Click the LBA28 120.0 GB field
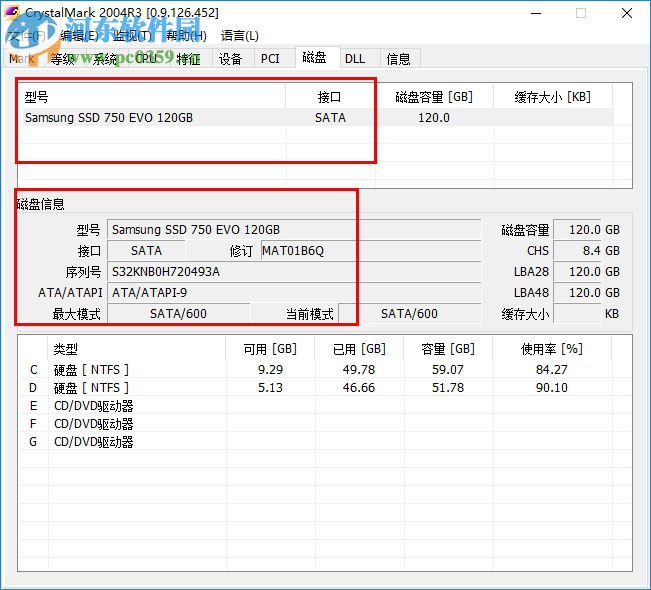The image size is (651, 590). (x=578, y=272)
